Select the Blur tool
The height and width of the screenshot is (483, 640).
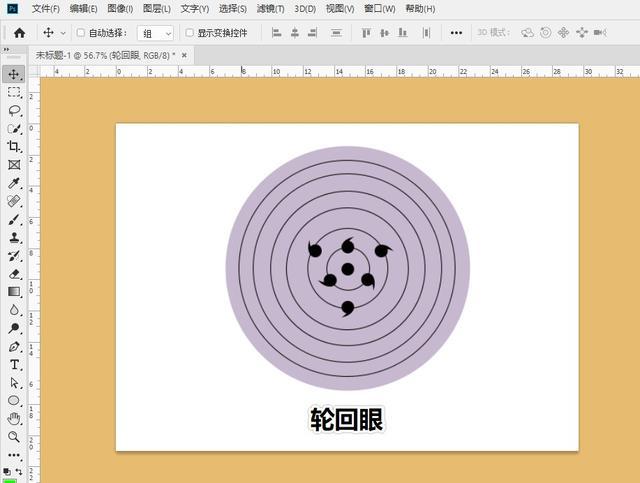point(14,310)
